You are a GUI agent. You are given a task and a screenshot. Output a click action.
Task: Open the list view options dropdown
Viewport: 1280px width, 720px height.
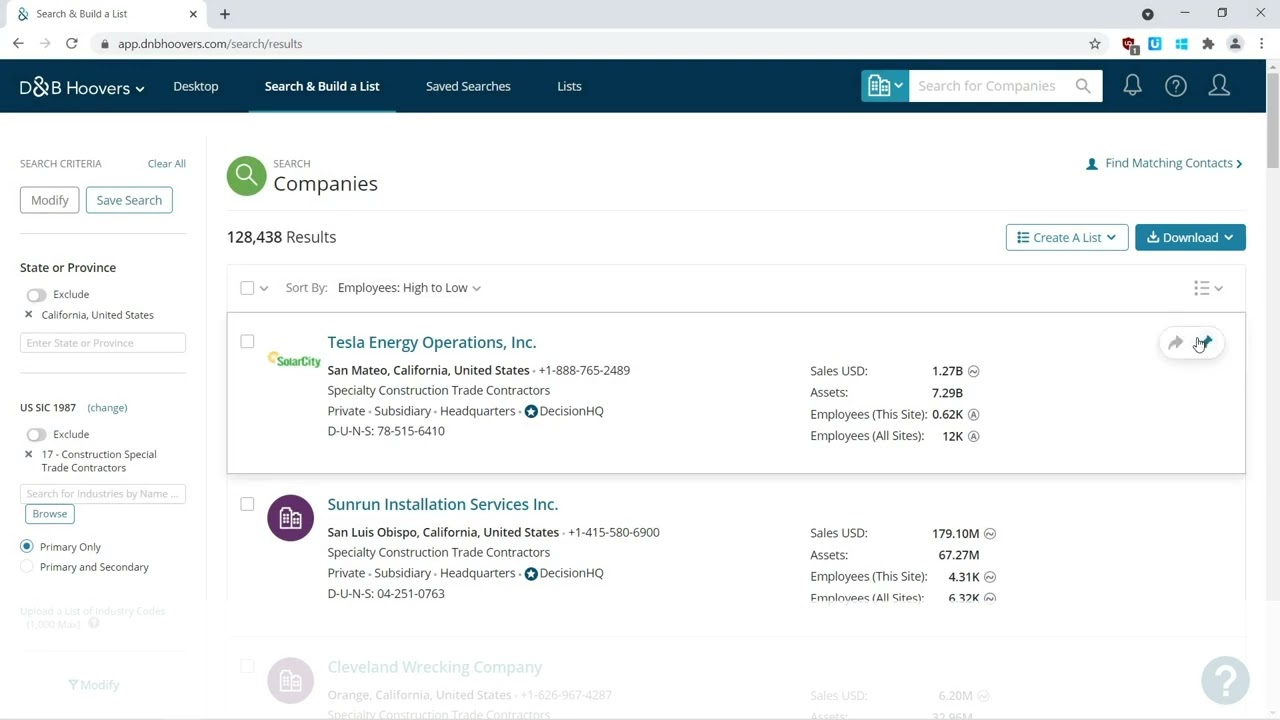pos(1208,288)
